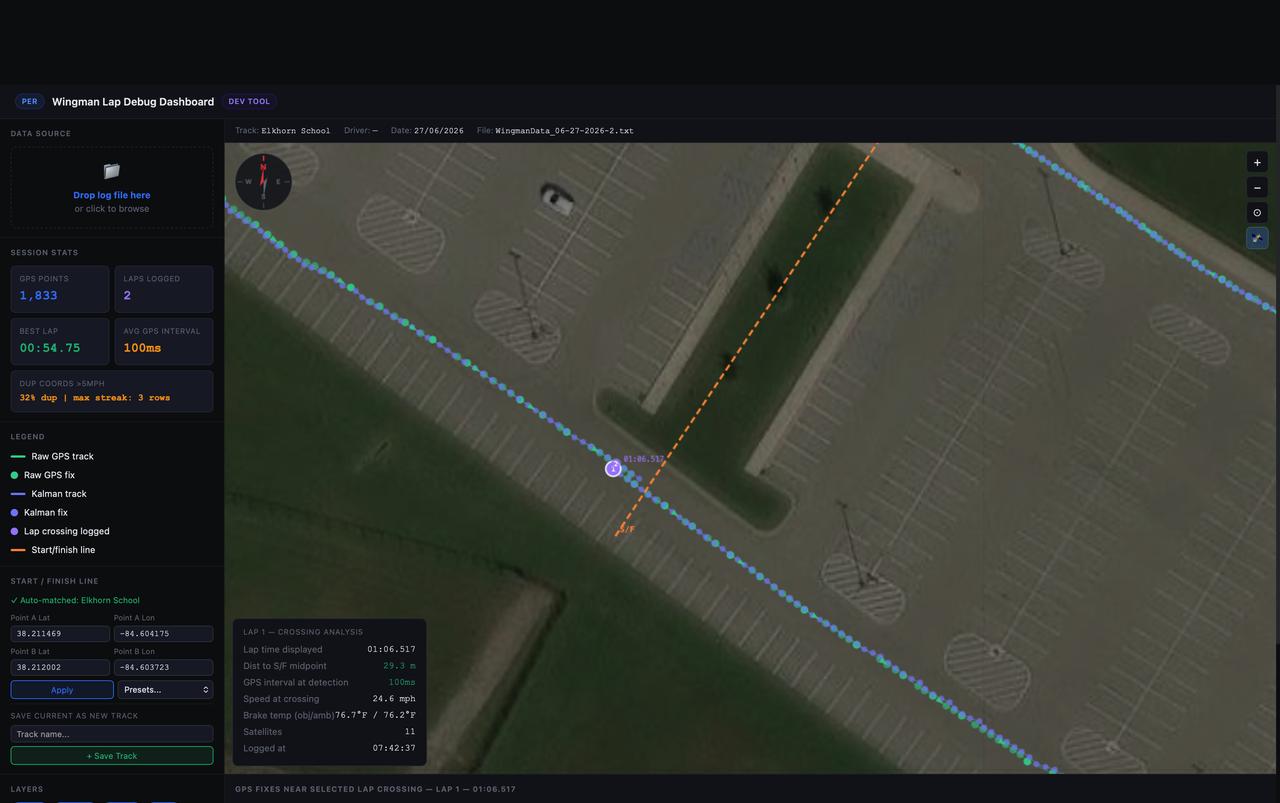Recenter the map using the target icon
This screenshot has height=803, width=1280.
pyautogui.click(x=1257, y=212)
